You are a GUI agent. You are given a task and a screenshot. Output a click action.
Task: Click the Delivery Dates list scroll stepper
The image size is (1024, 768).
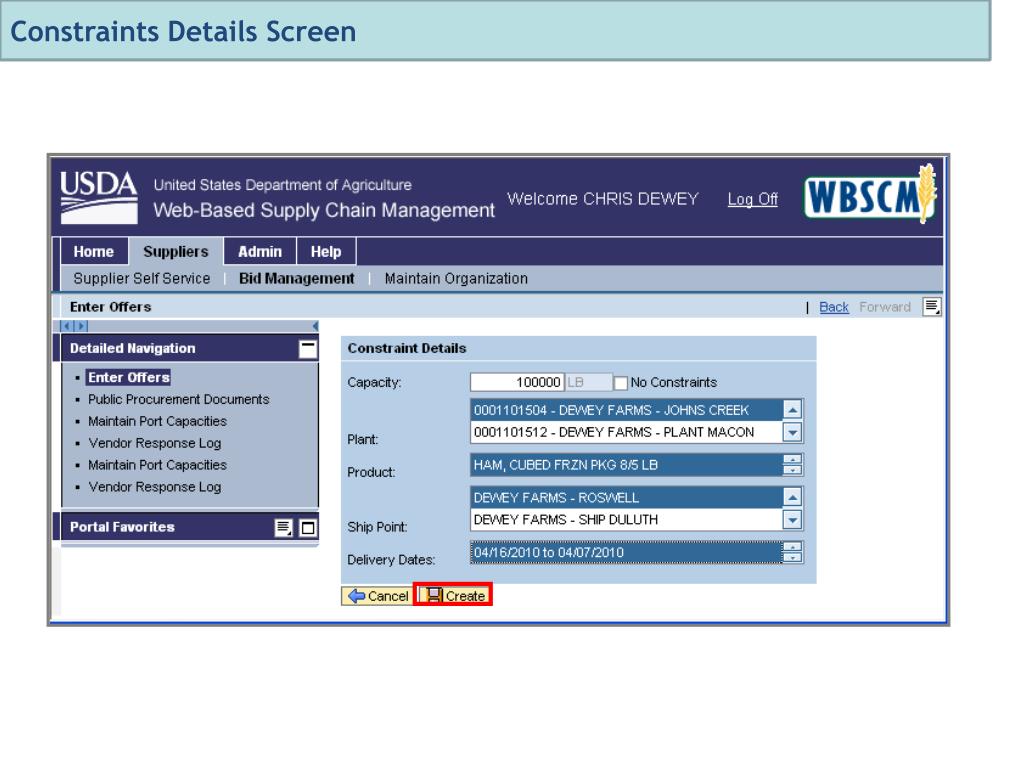click(792, 552)
